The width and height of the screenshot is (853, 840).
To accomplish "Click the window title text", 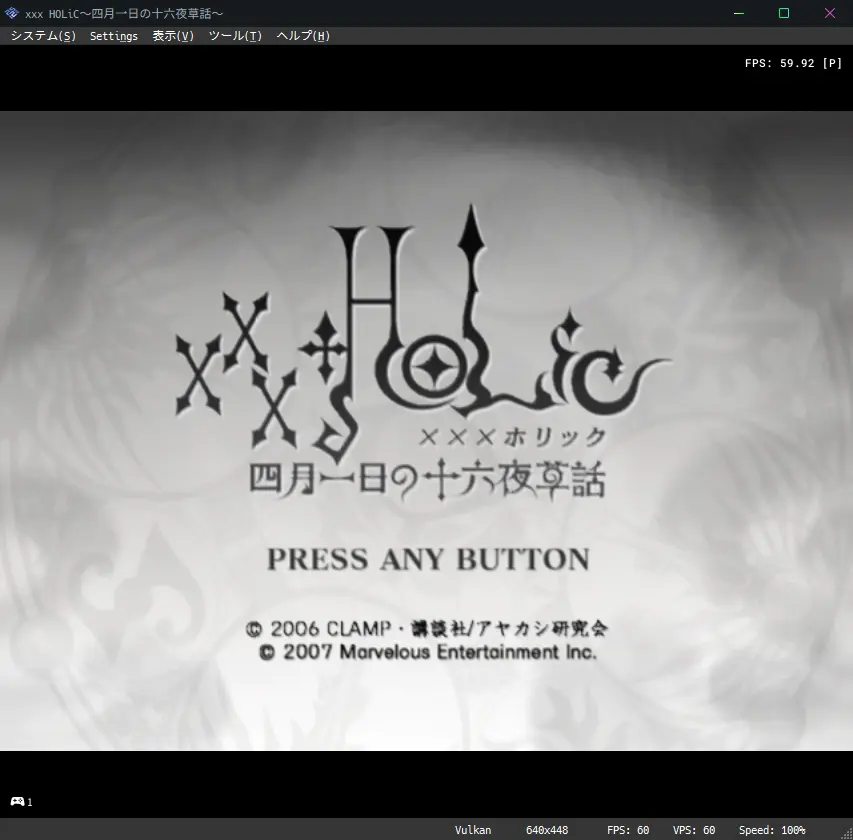I will (x=124, y=14).
